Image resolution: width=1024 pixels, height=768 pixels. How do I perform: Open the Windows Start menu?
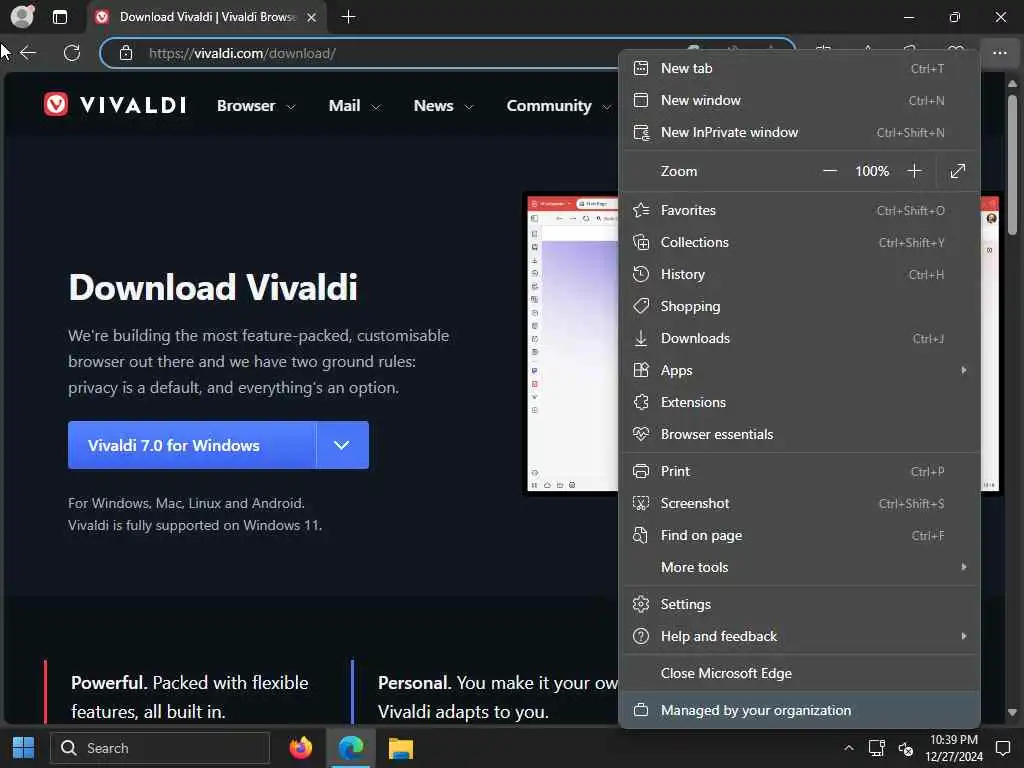[24, 748]
